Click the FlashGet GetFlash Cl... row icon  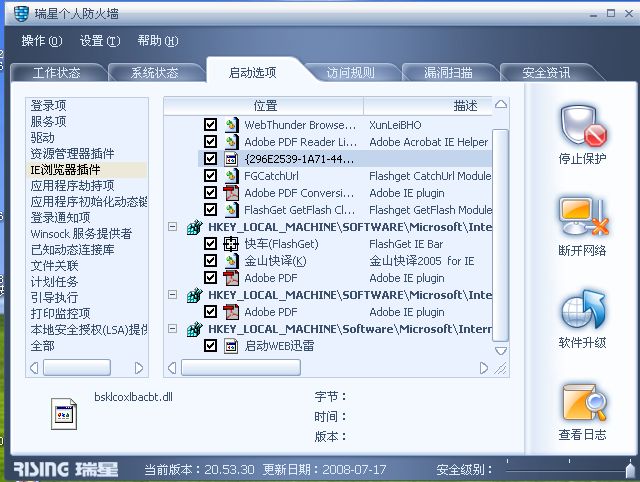[231, 210]
